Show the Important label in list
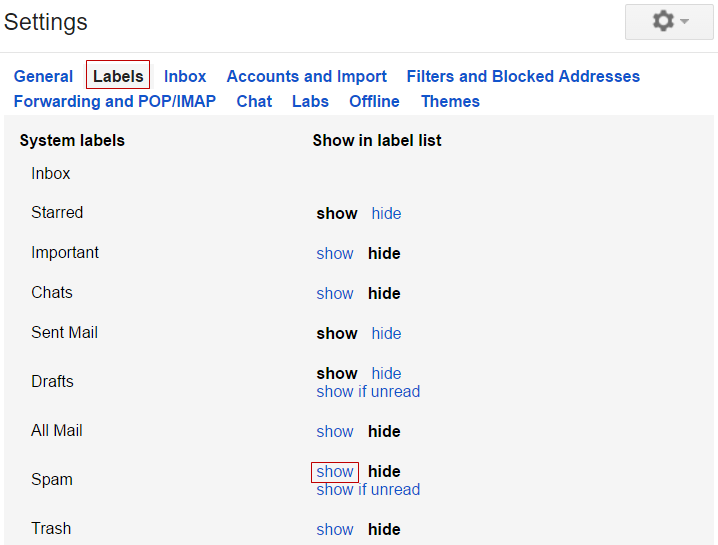The image size is (718, 545). tap(335, 253)
